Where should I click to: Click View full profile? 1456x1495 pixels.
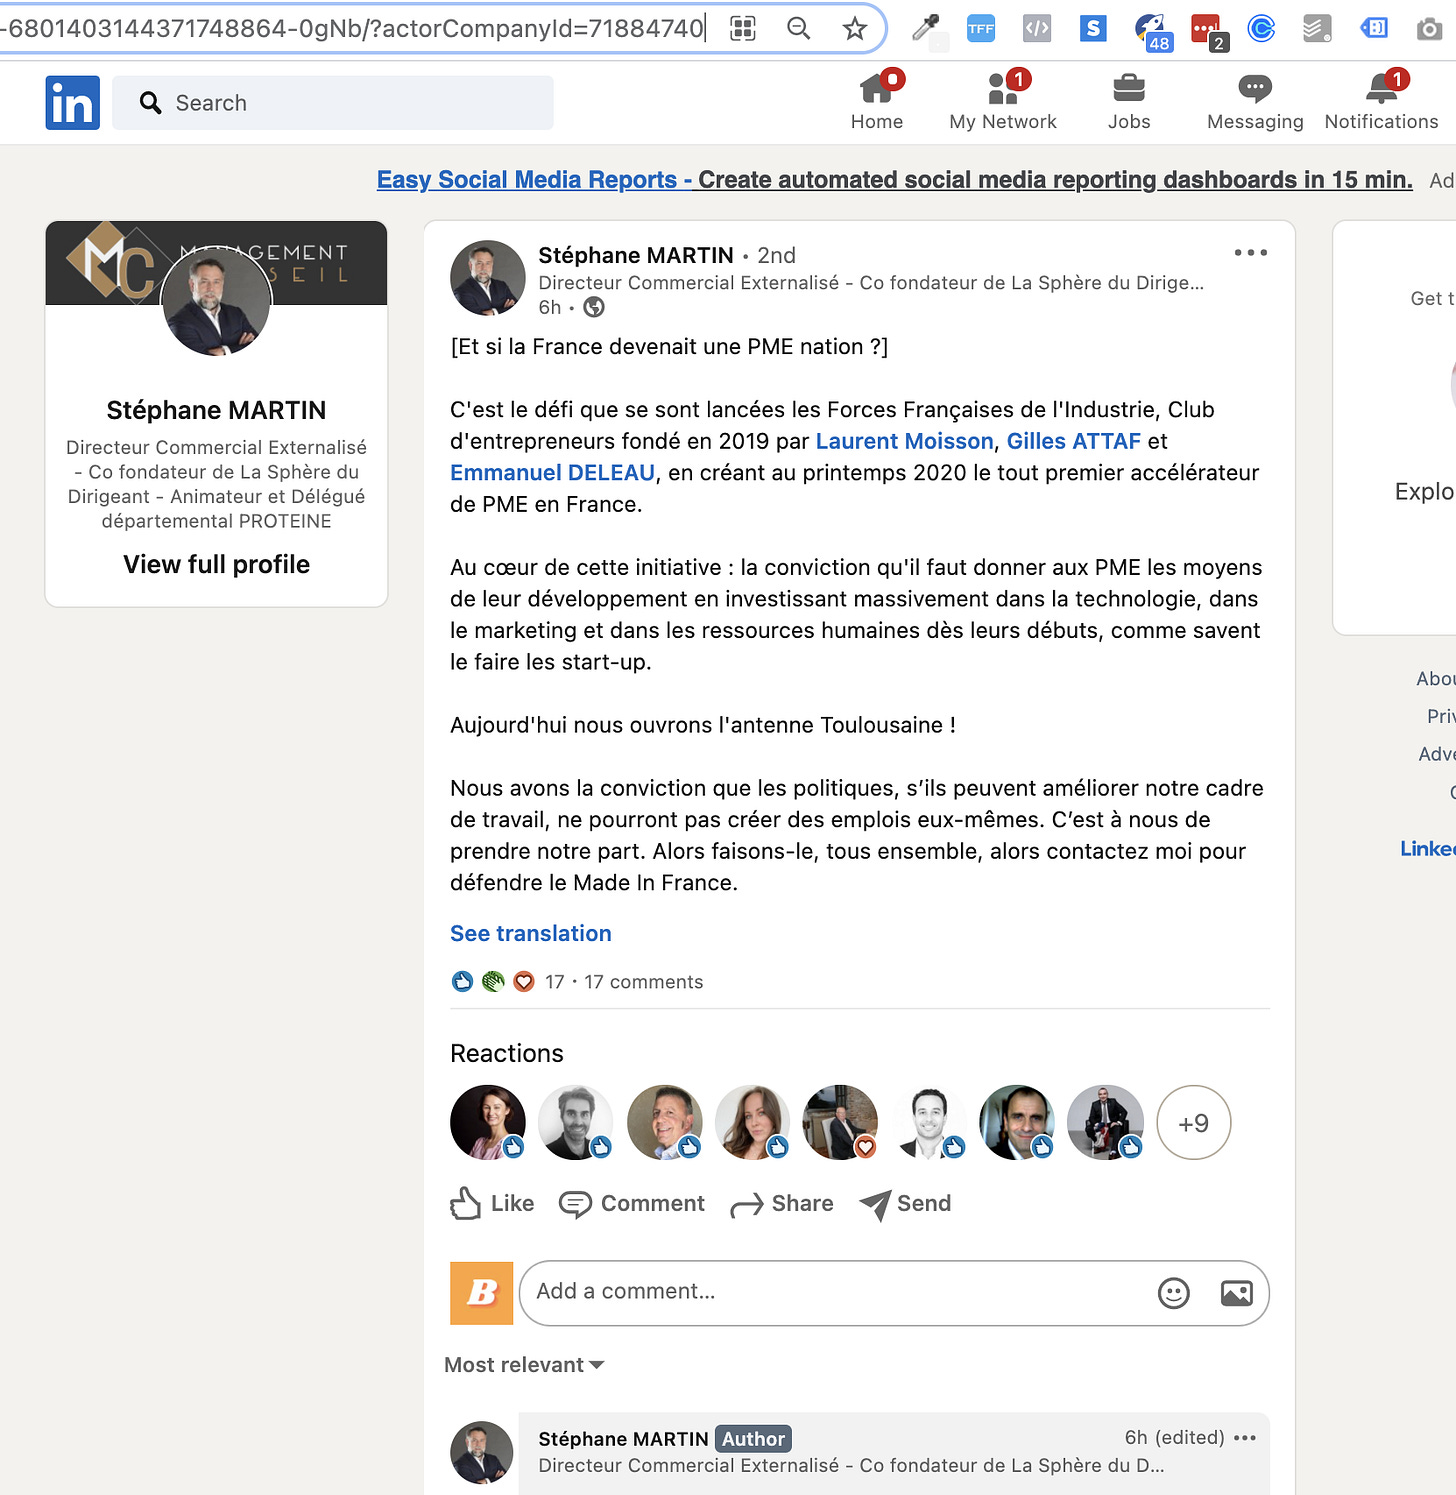click(217, 564)
